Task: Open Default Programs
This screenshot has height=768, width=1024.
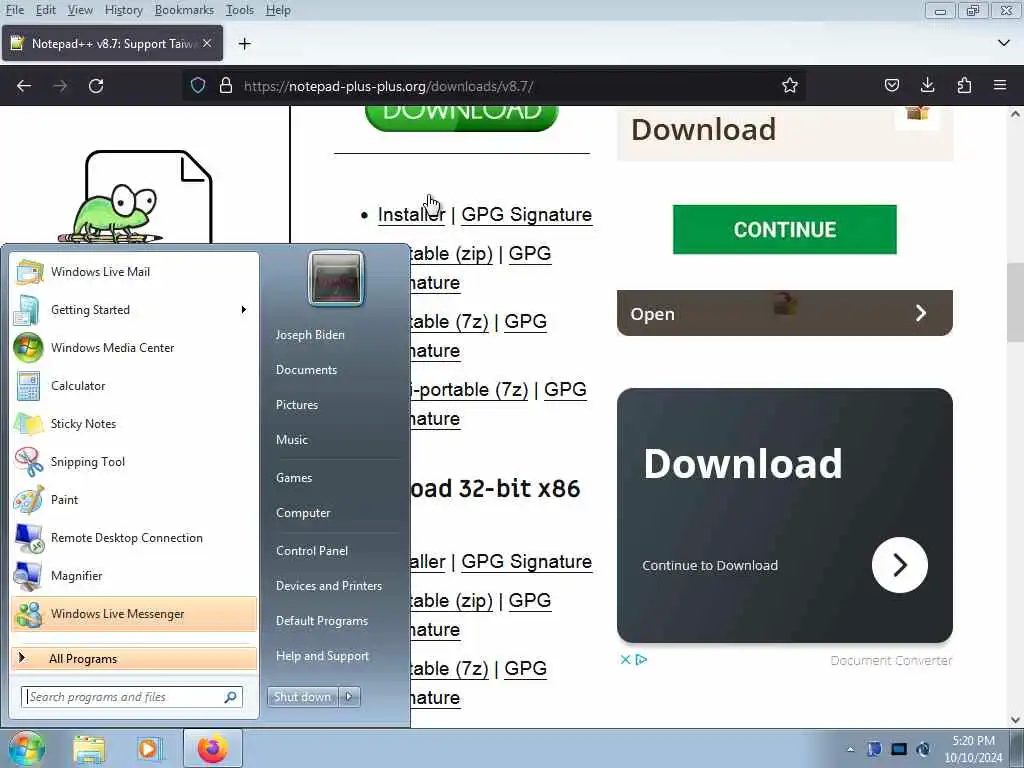Action: [x=321, y=620]
